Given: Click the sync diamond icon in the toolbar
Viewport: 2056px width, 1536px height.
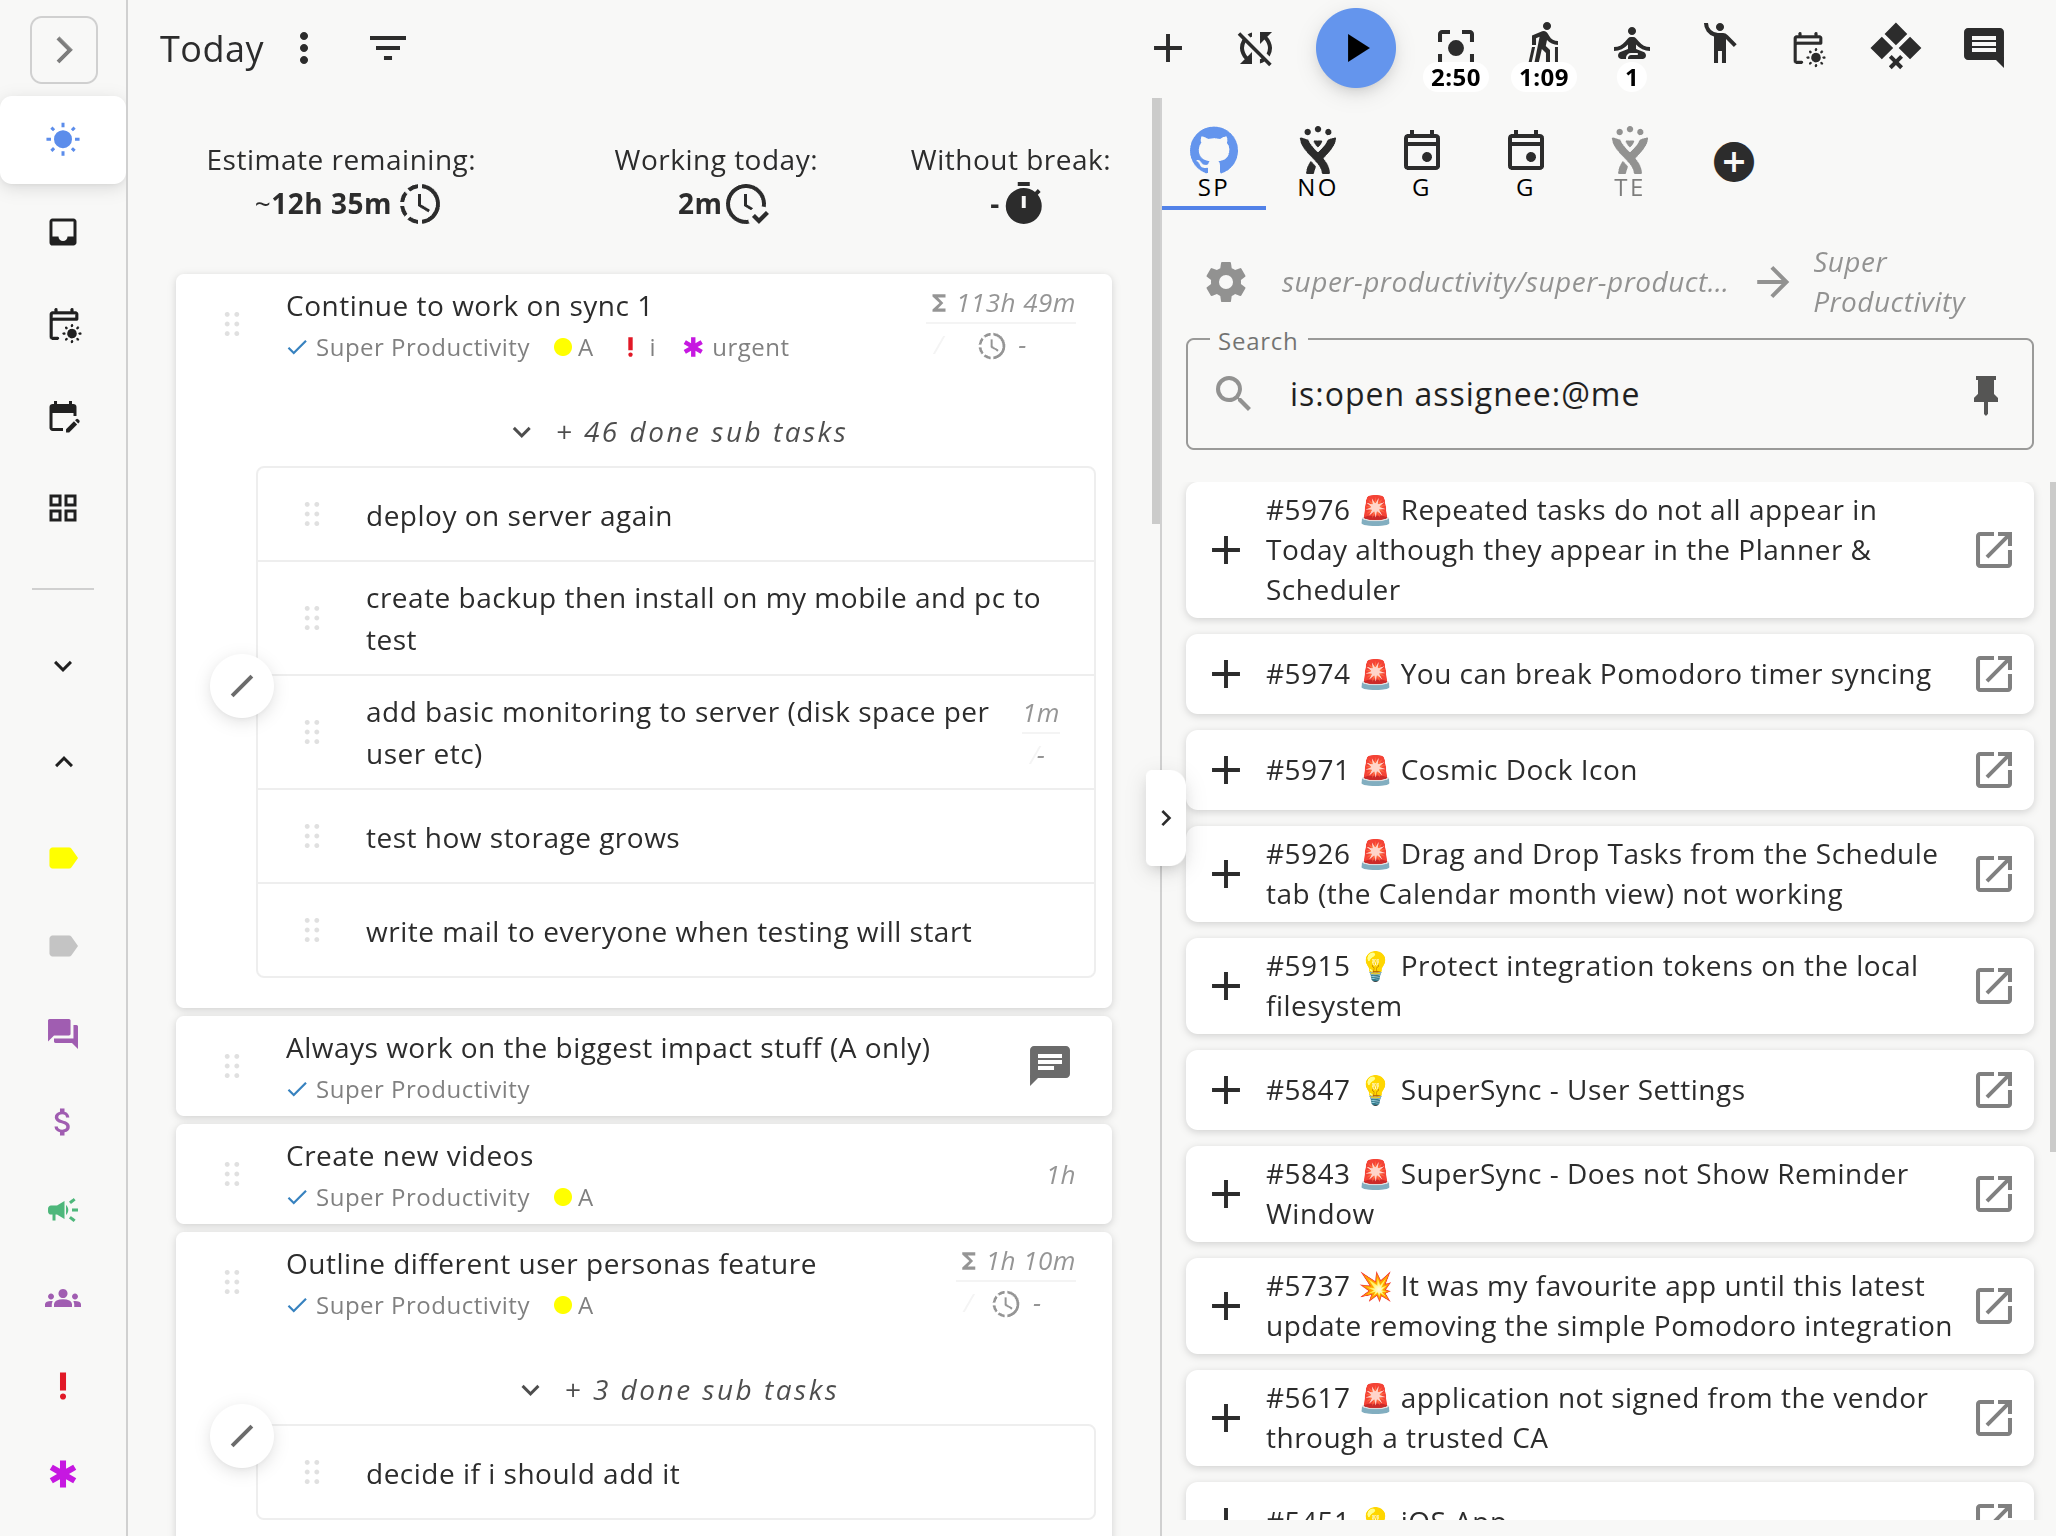Looking at the screenshot, I should coord(1896,47).
